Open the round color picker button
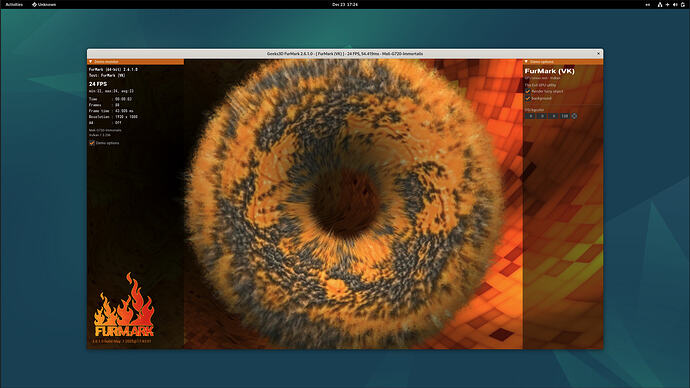Viewport: 690px width, 388px height. [x=574, y=116]
